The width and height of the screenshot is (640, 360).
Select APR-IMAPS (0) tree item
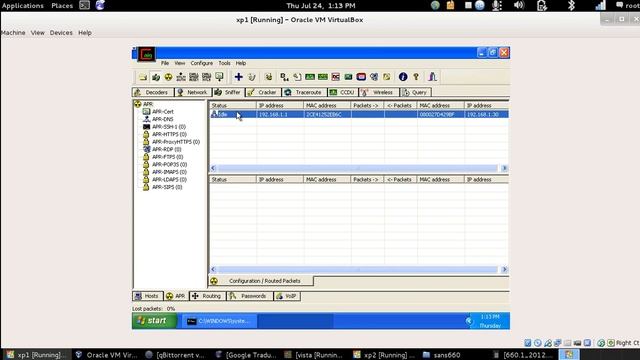169,172
